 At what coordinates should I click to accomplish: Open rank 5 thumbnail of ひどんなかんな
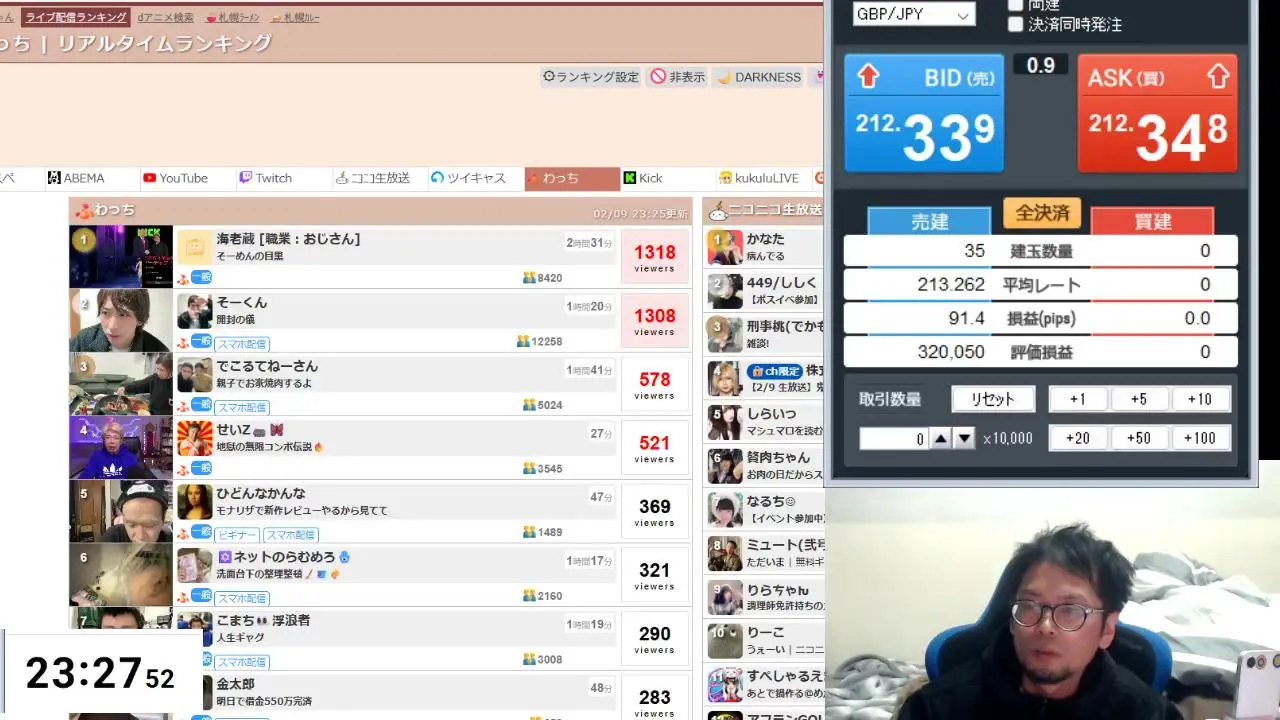121,511
